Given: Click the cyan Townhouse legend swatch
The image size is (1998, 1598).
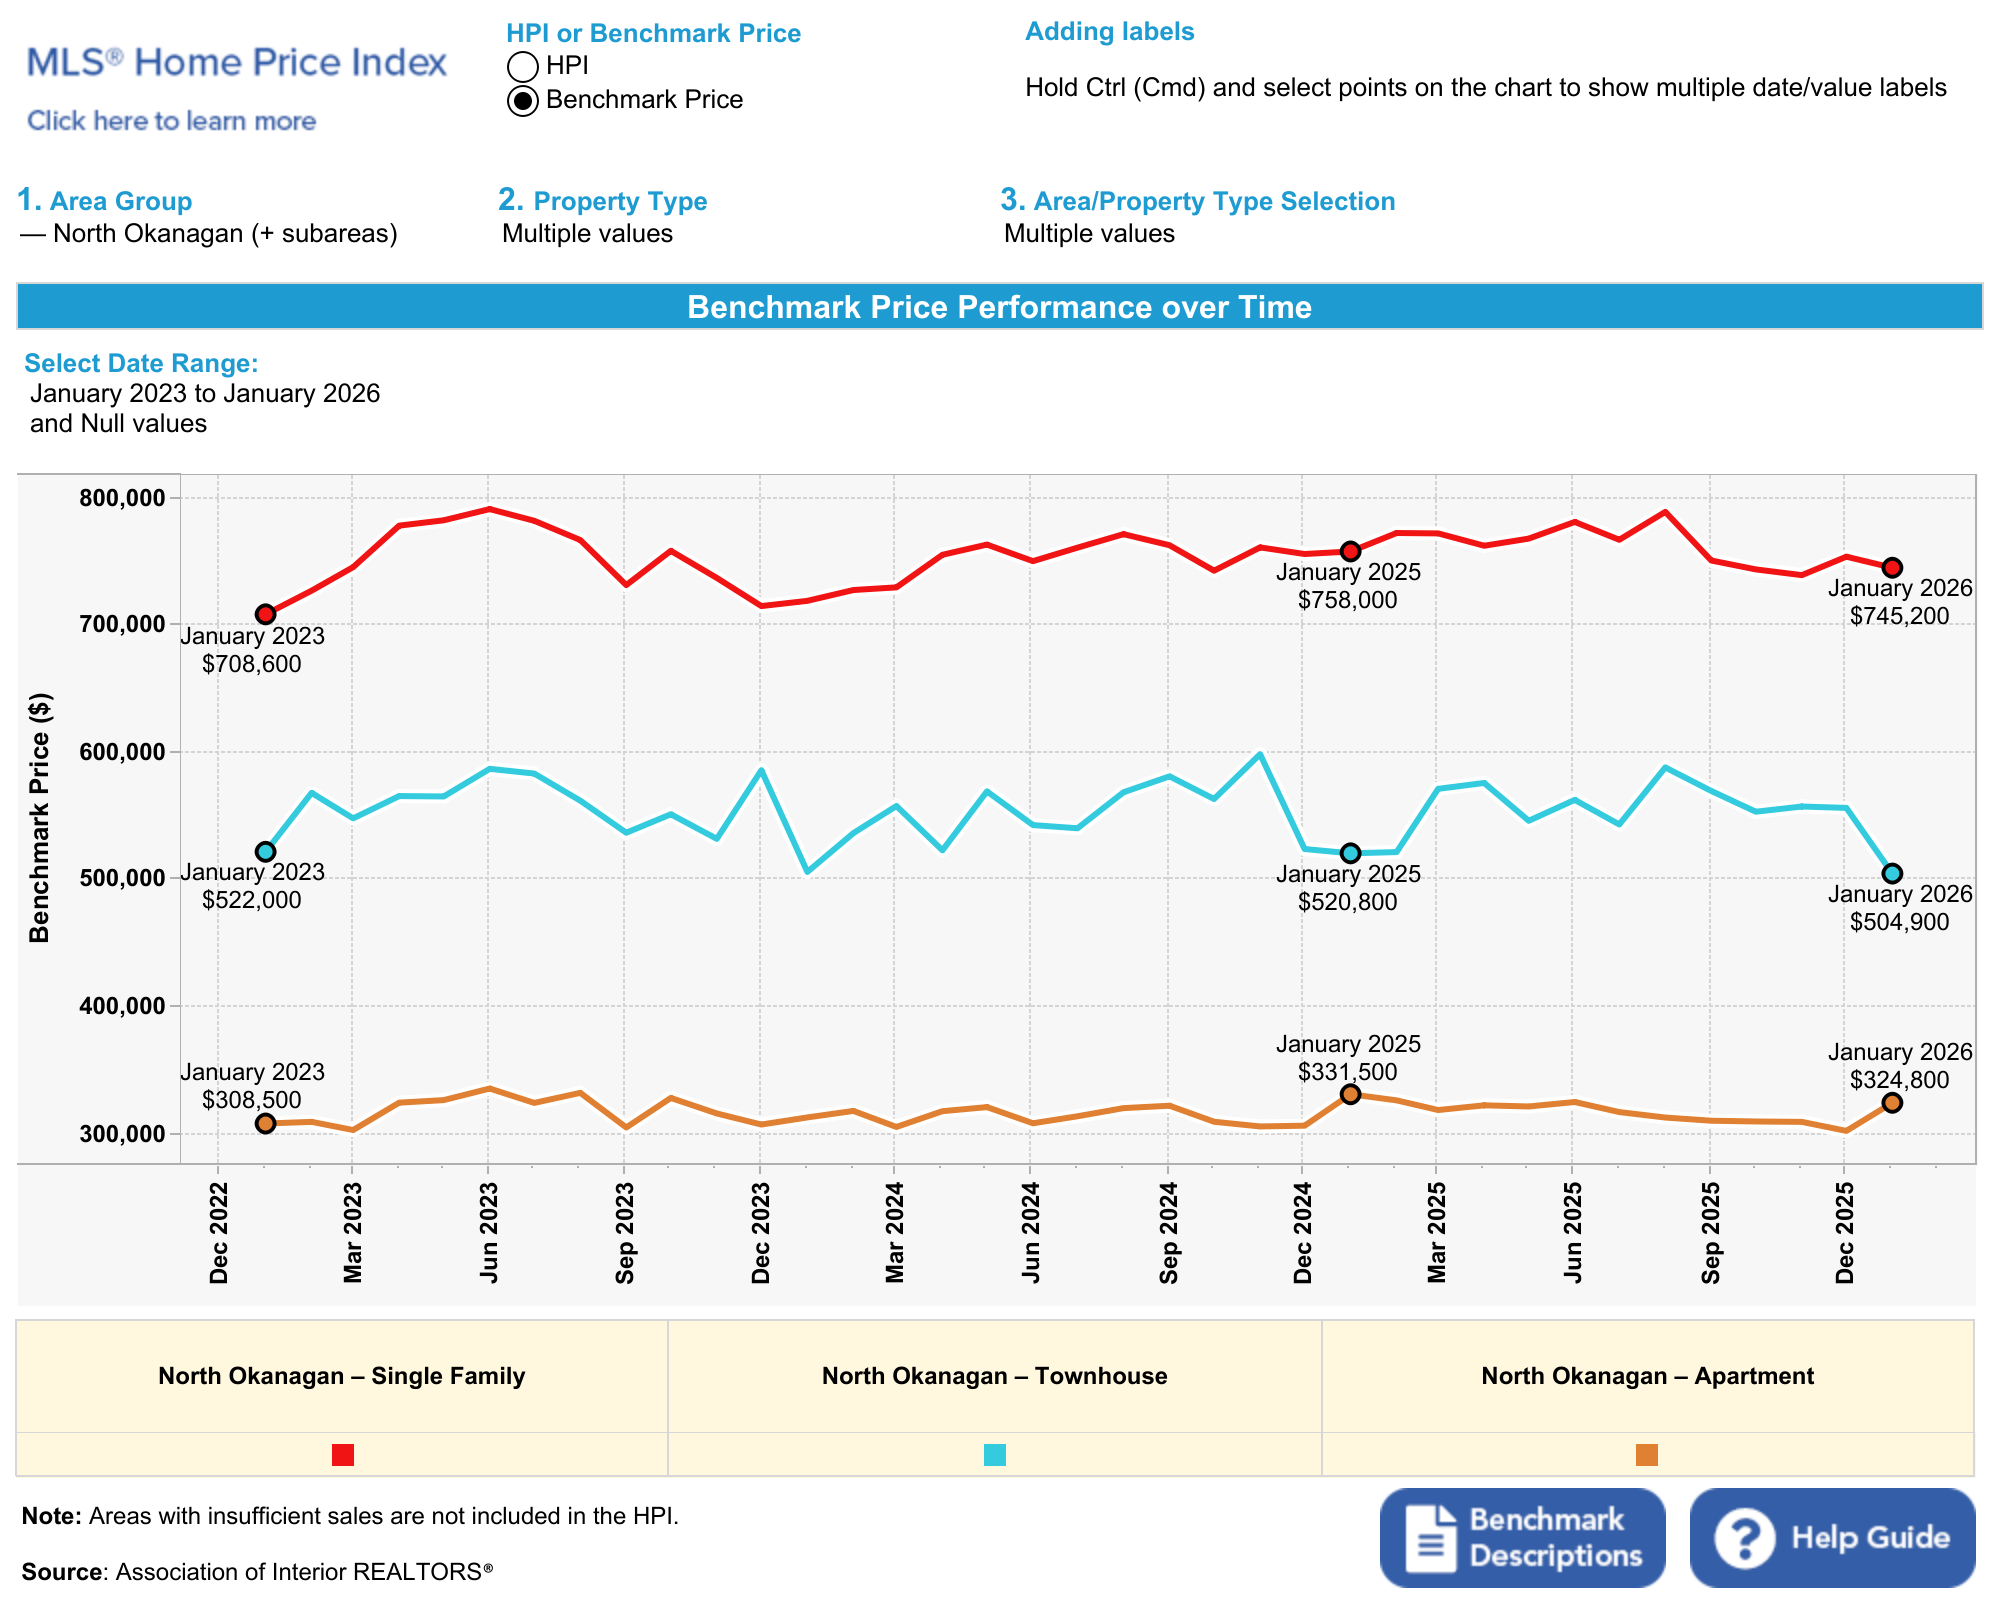Looking at the screenshot, I should 995,1455.
